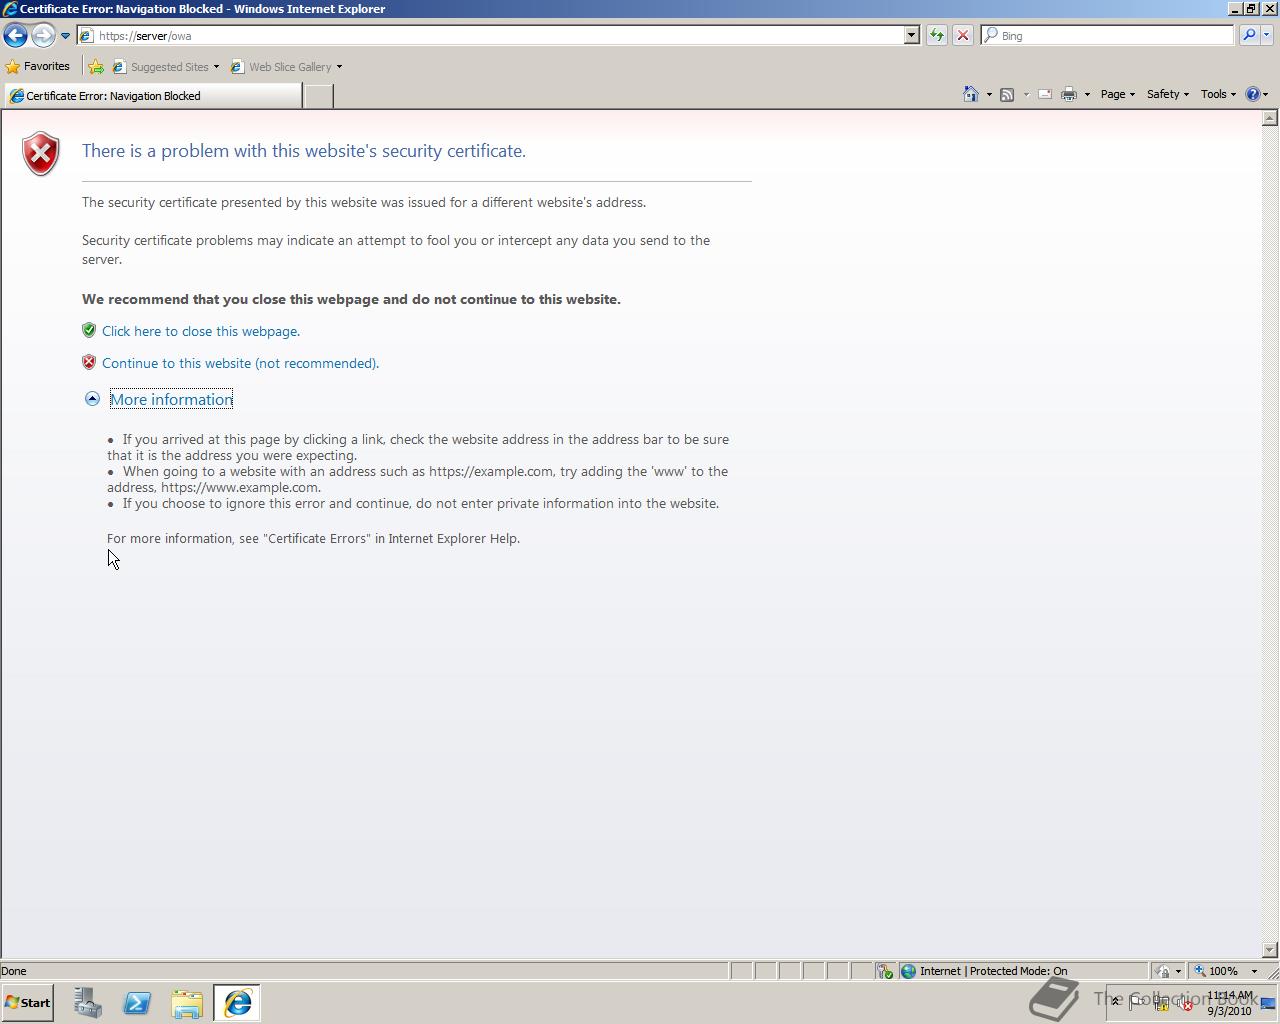Click the vertical scrollbar up arrow
The width and height of the screenshot is (1280, 1024).
[x=1270, y=118]
